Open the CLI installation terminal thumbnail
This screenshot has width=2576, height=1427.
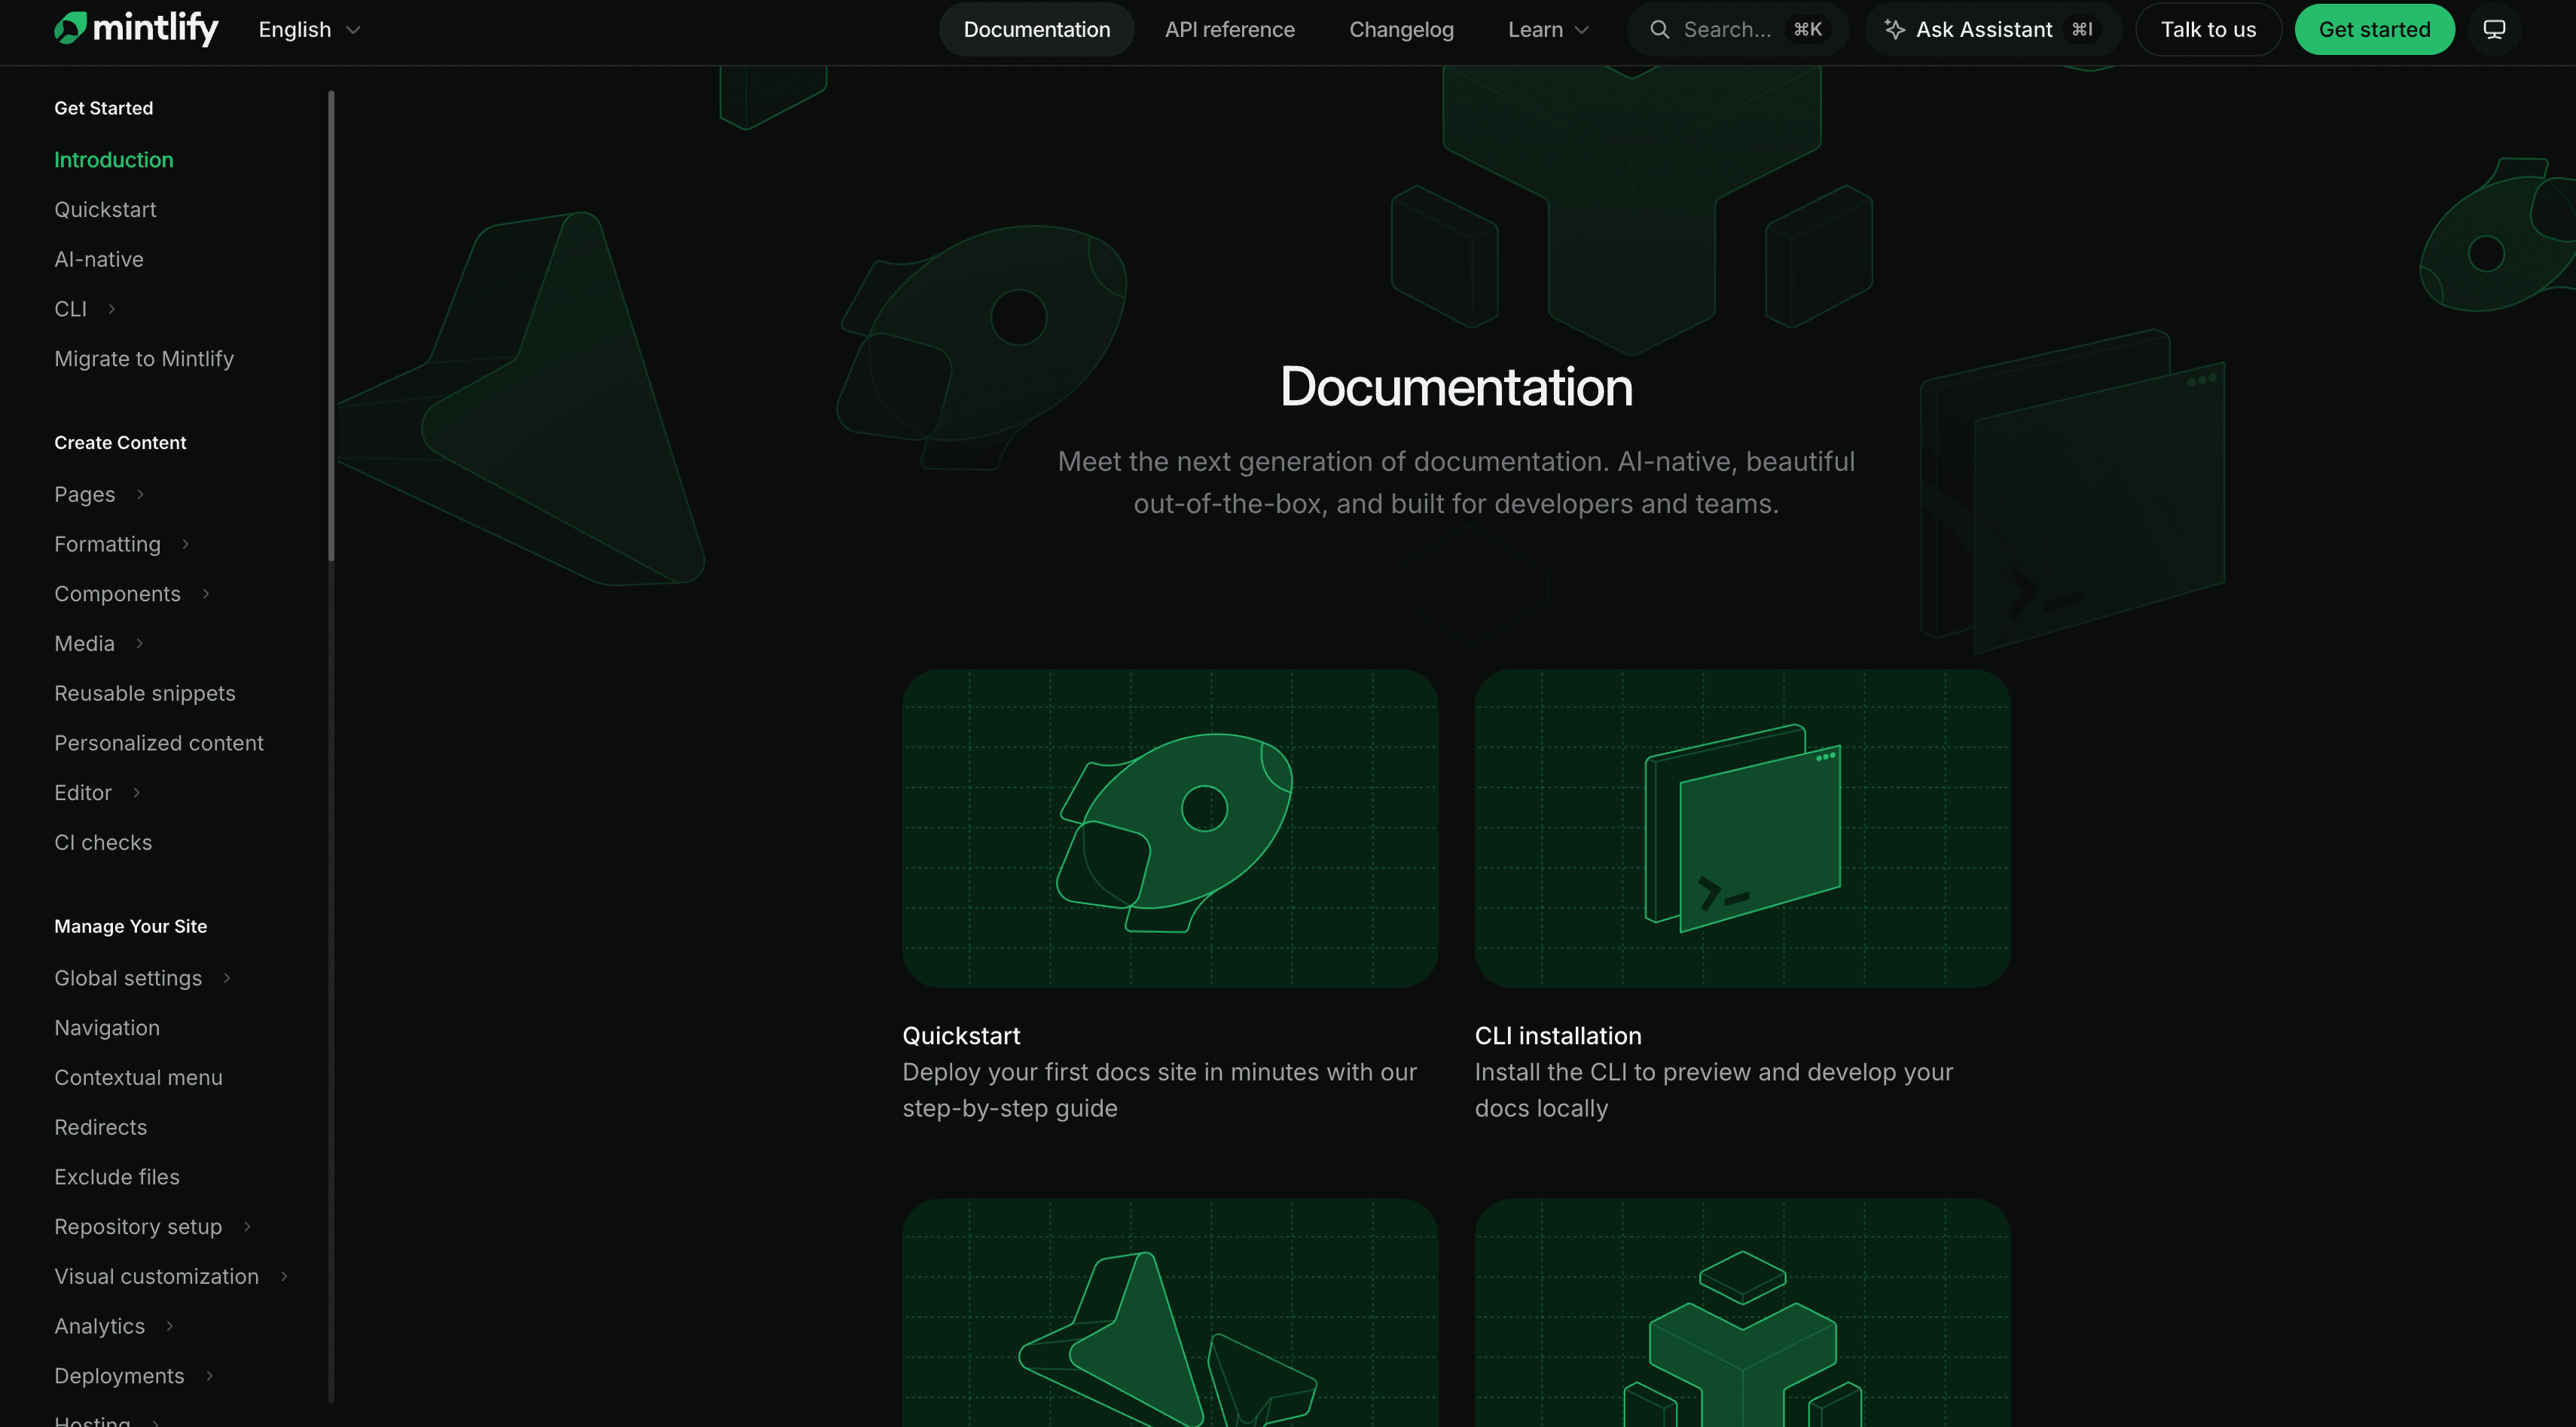[1742, 829]
